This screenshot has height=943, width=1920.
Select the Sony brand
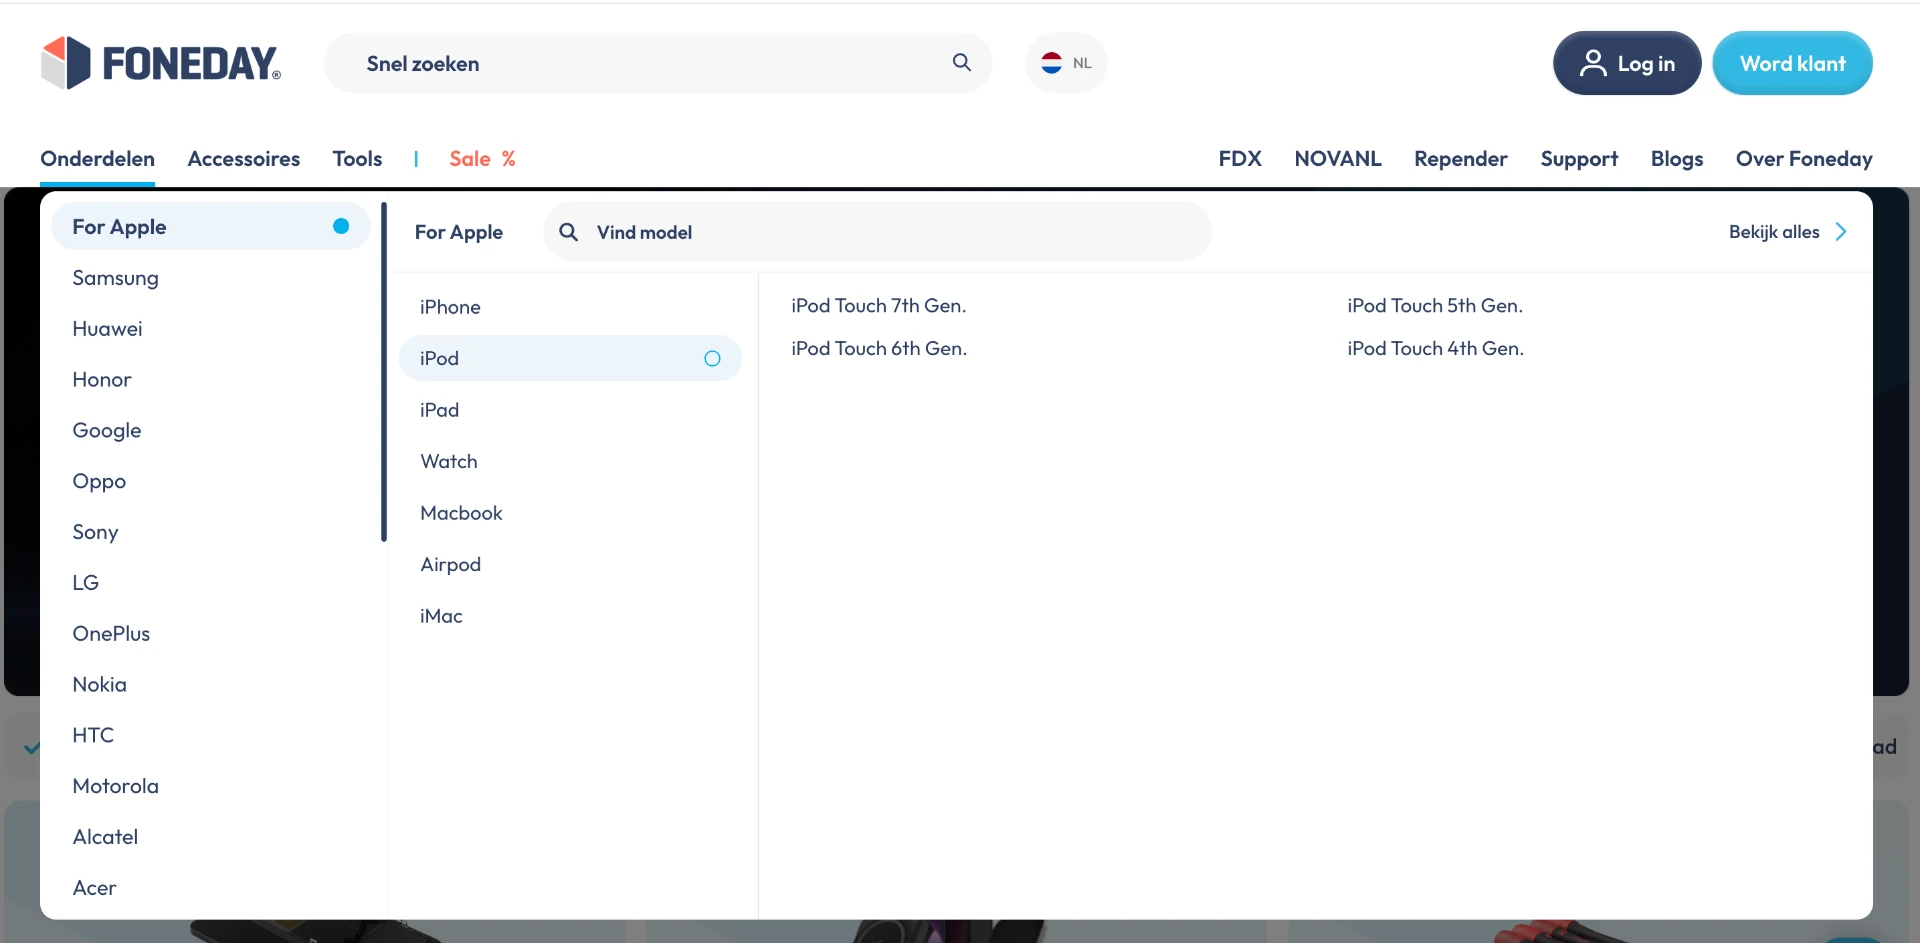pos(95,532)
